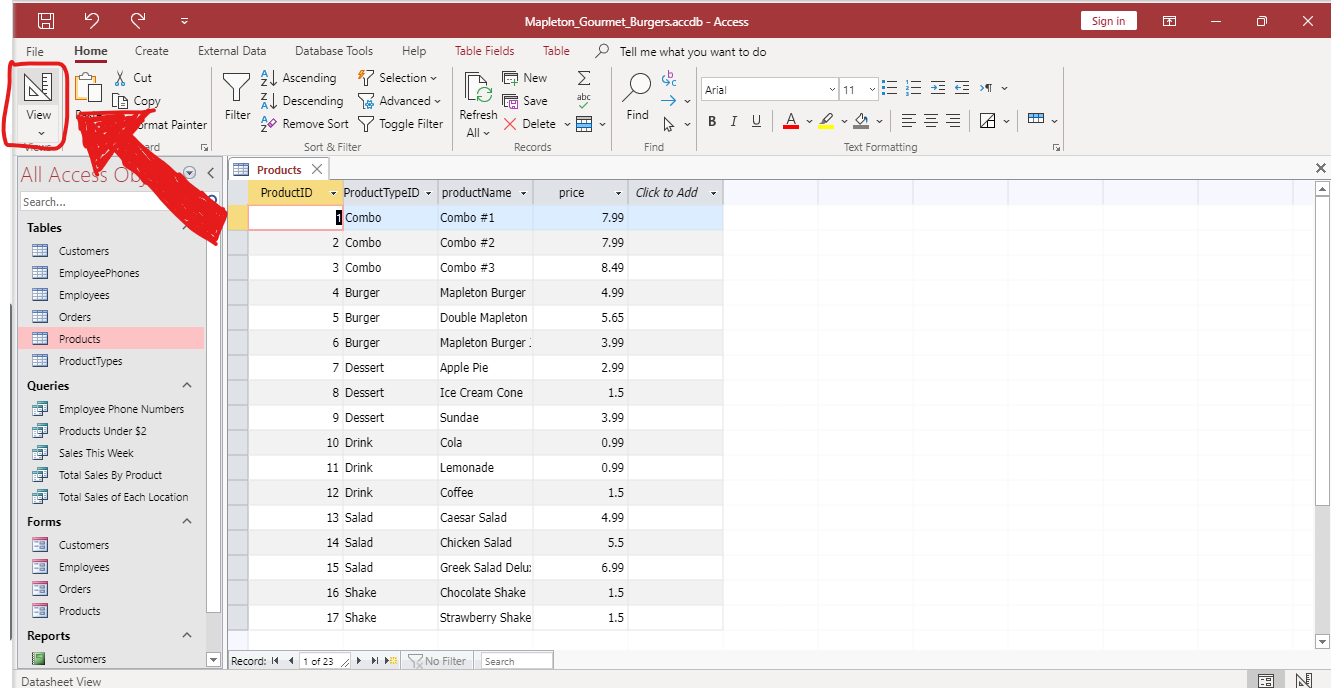This screenshot has width=1331, height=688.
Task: Click Save record in Records group
Action: coord(525,100)
